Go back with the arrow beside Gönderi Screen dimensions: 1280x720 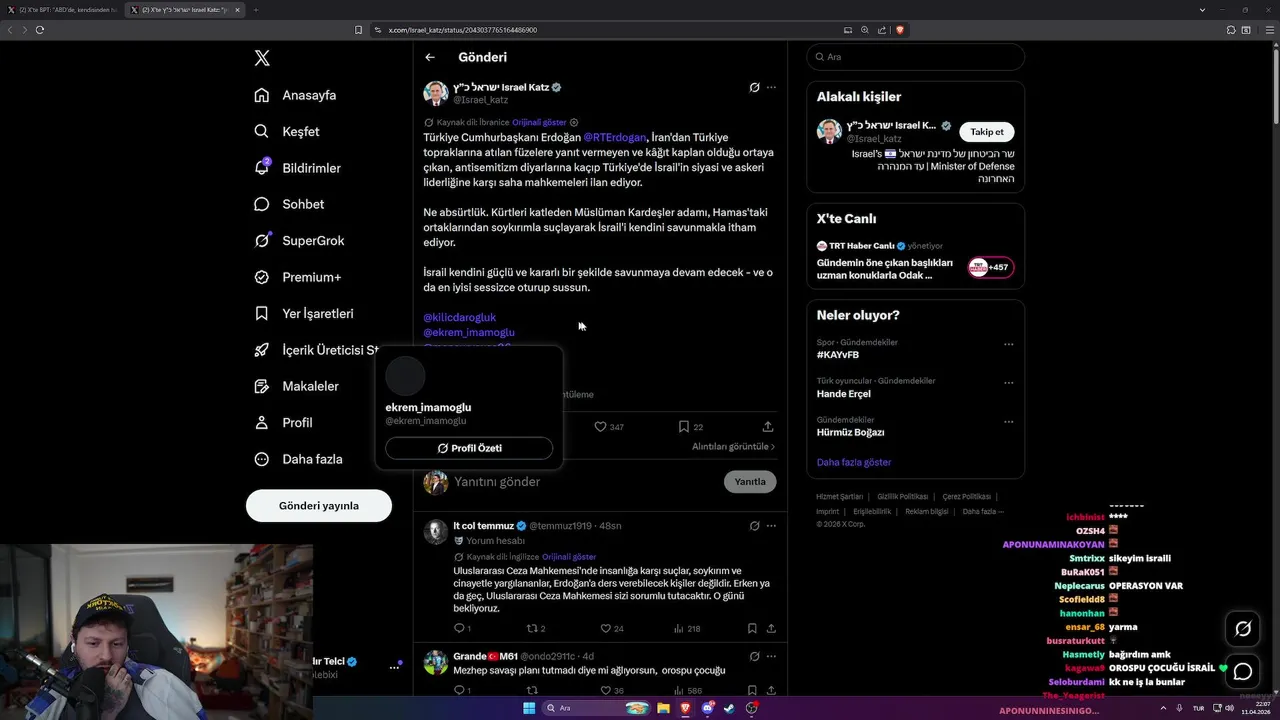[x=430, y=58]
